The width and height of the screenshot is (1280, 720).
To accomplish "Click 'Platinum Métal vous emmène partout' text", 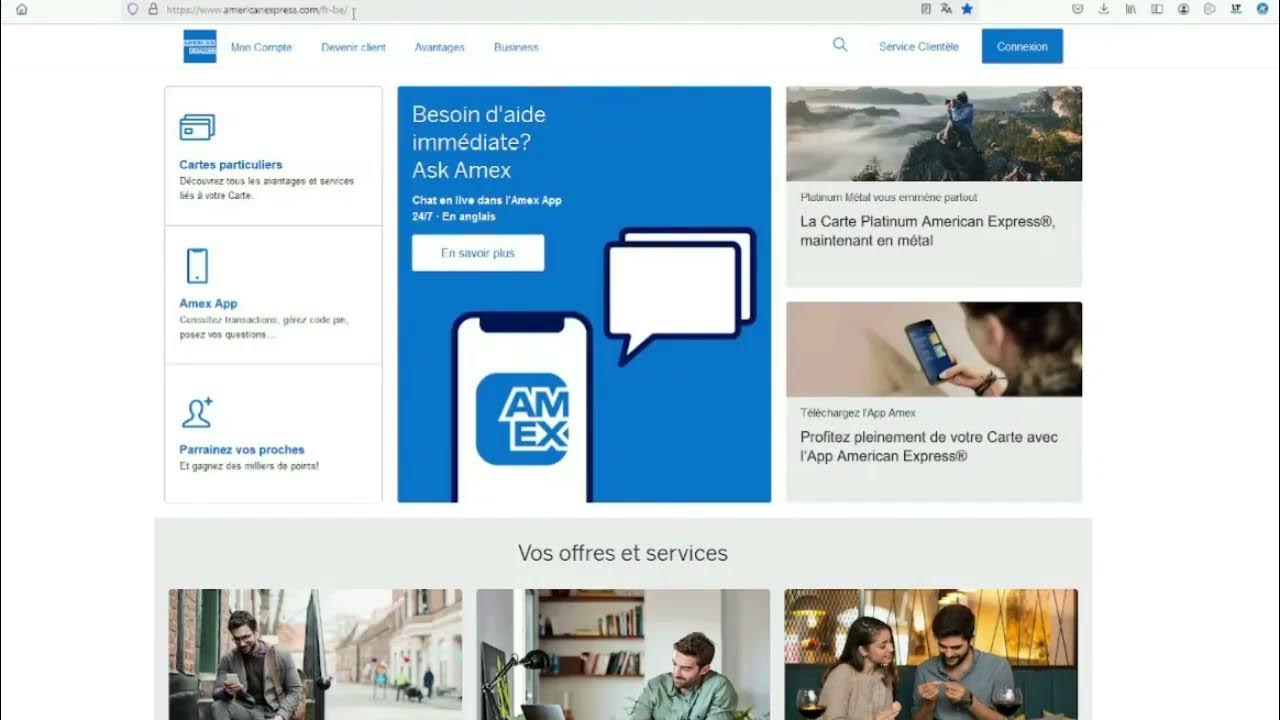I will (889, 198).
